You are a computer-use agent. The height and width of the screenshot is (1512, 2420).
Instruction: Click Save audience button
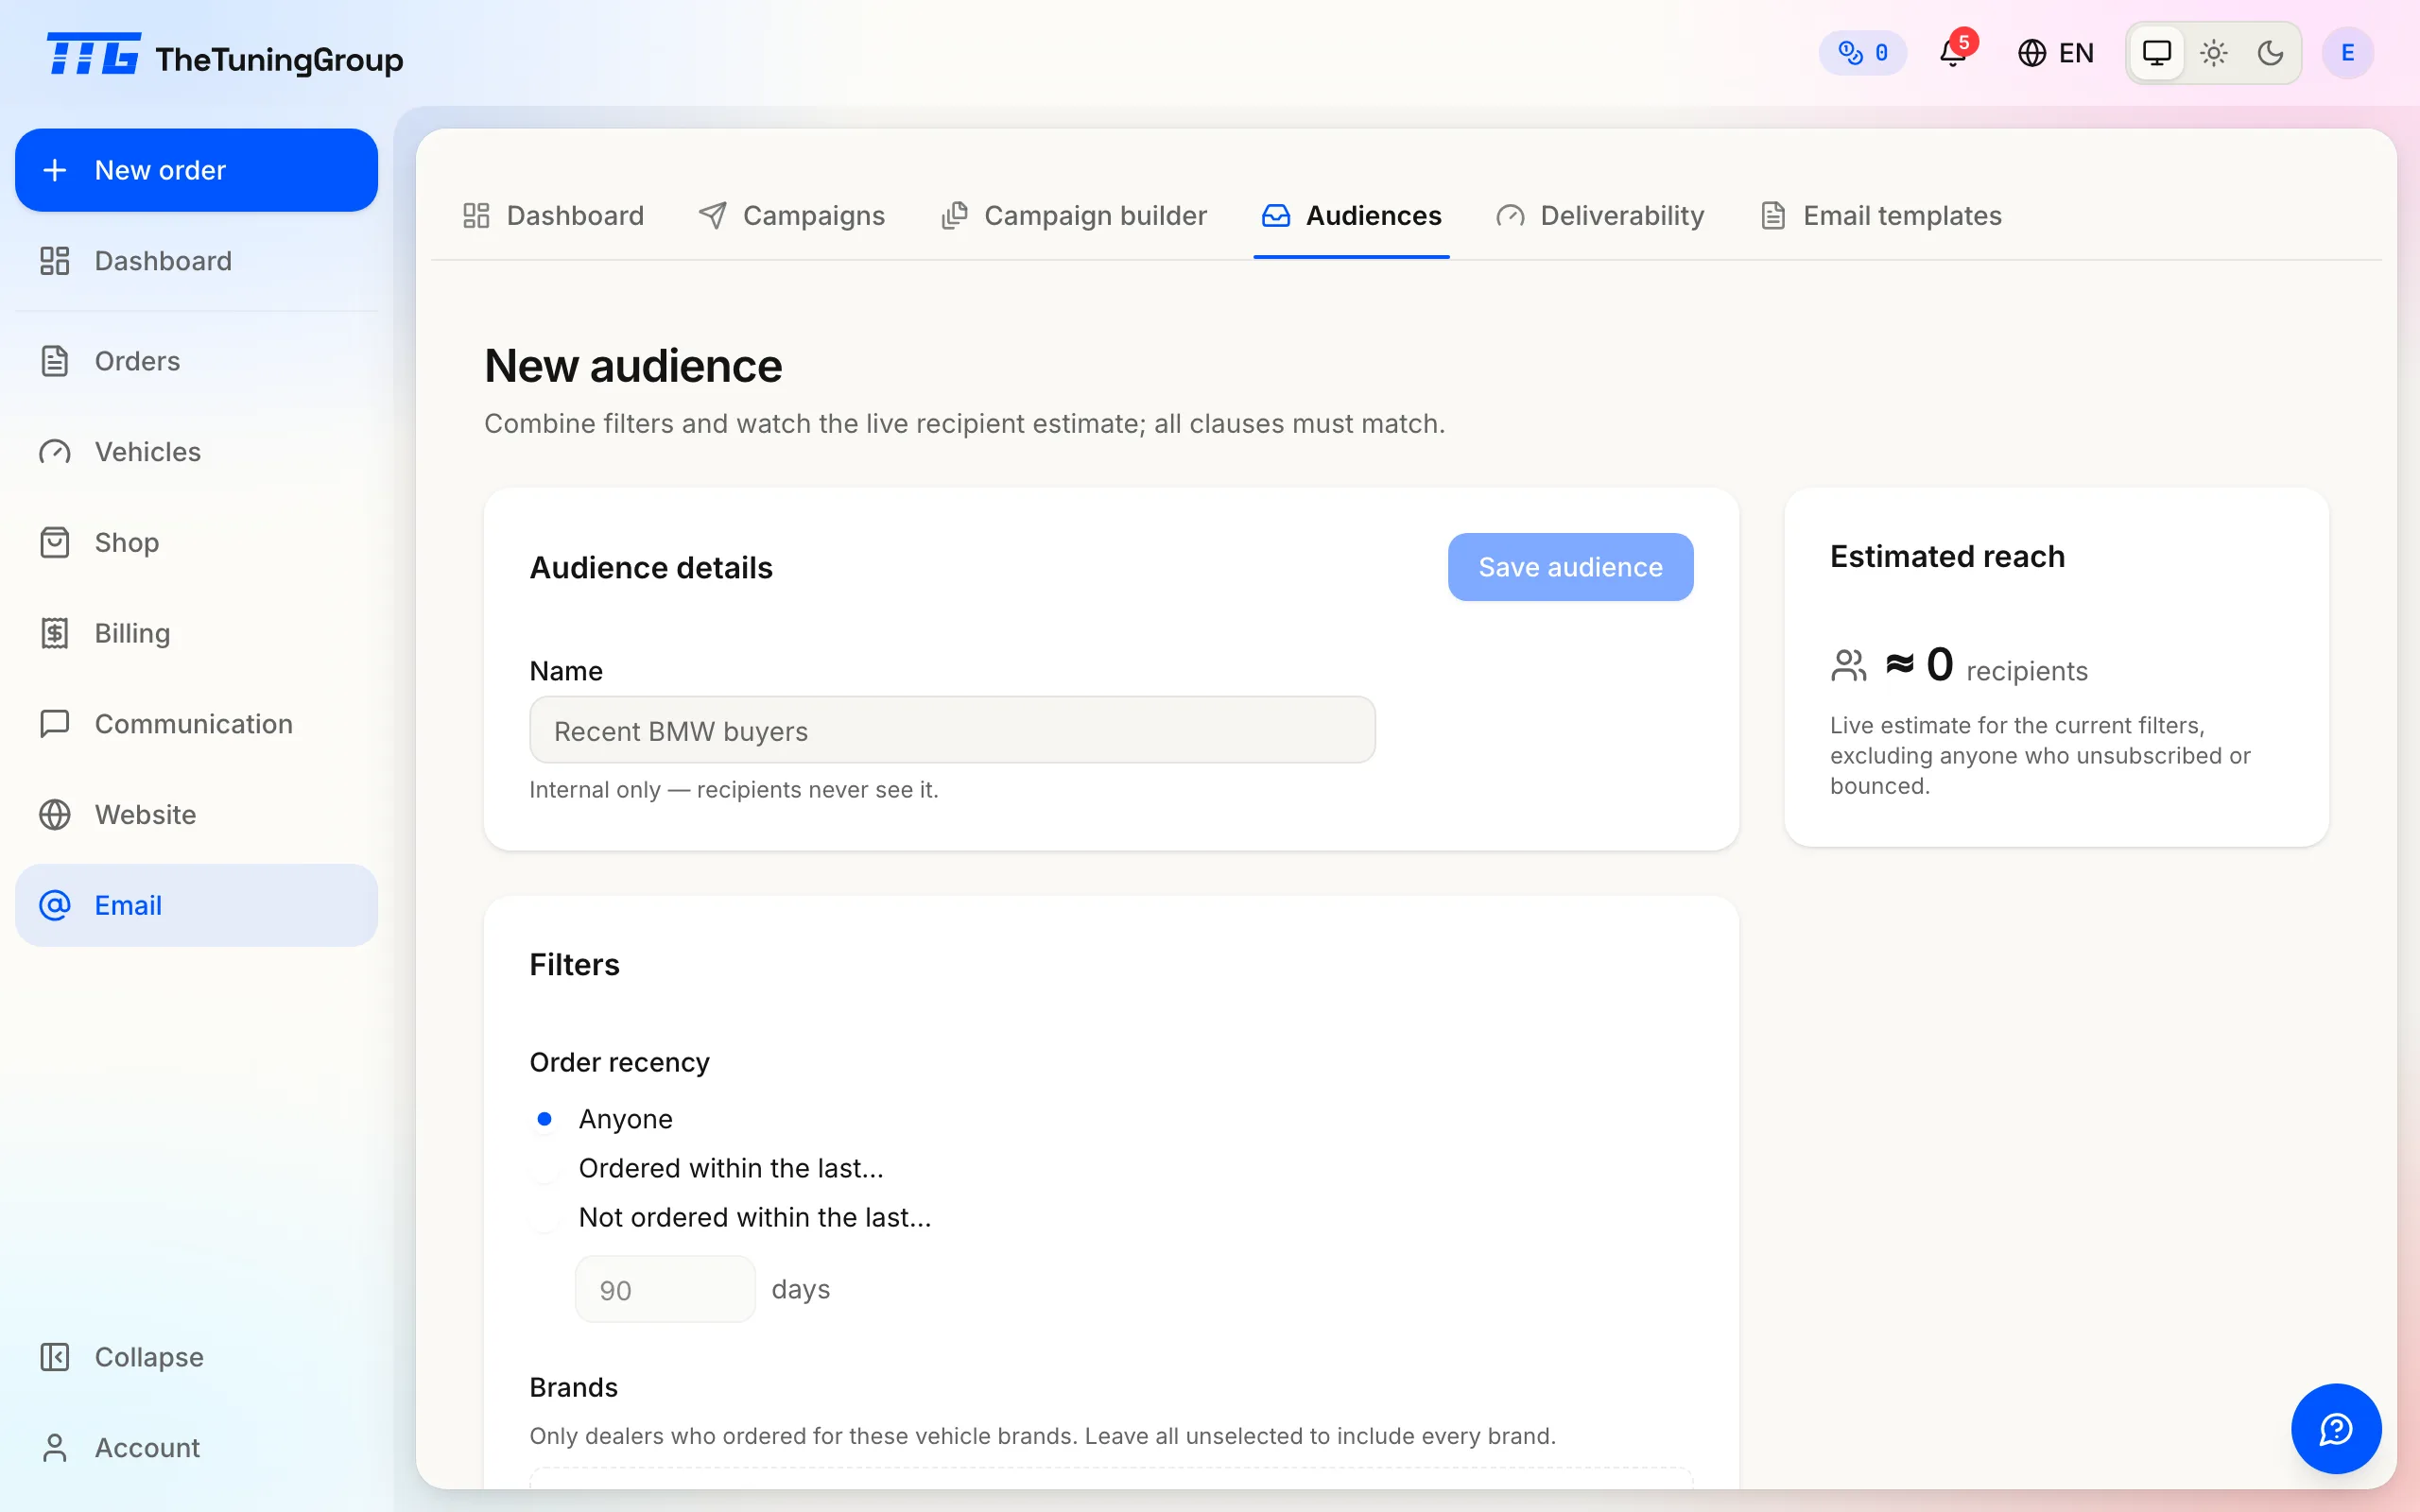click(1570, 567)
